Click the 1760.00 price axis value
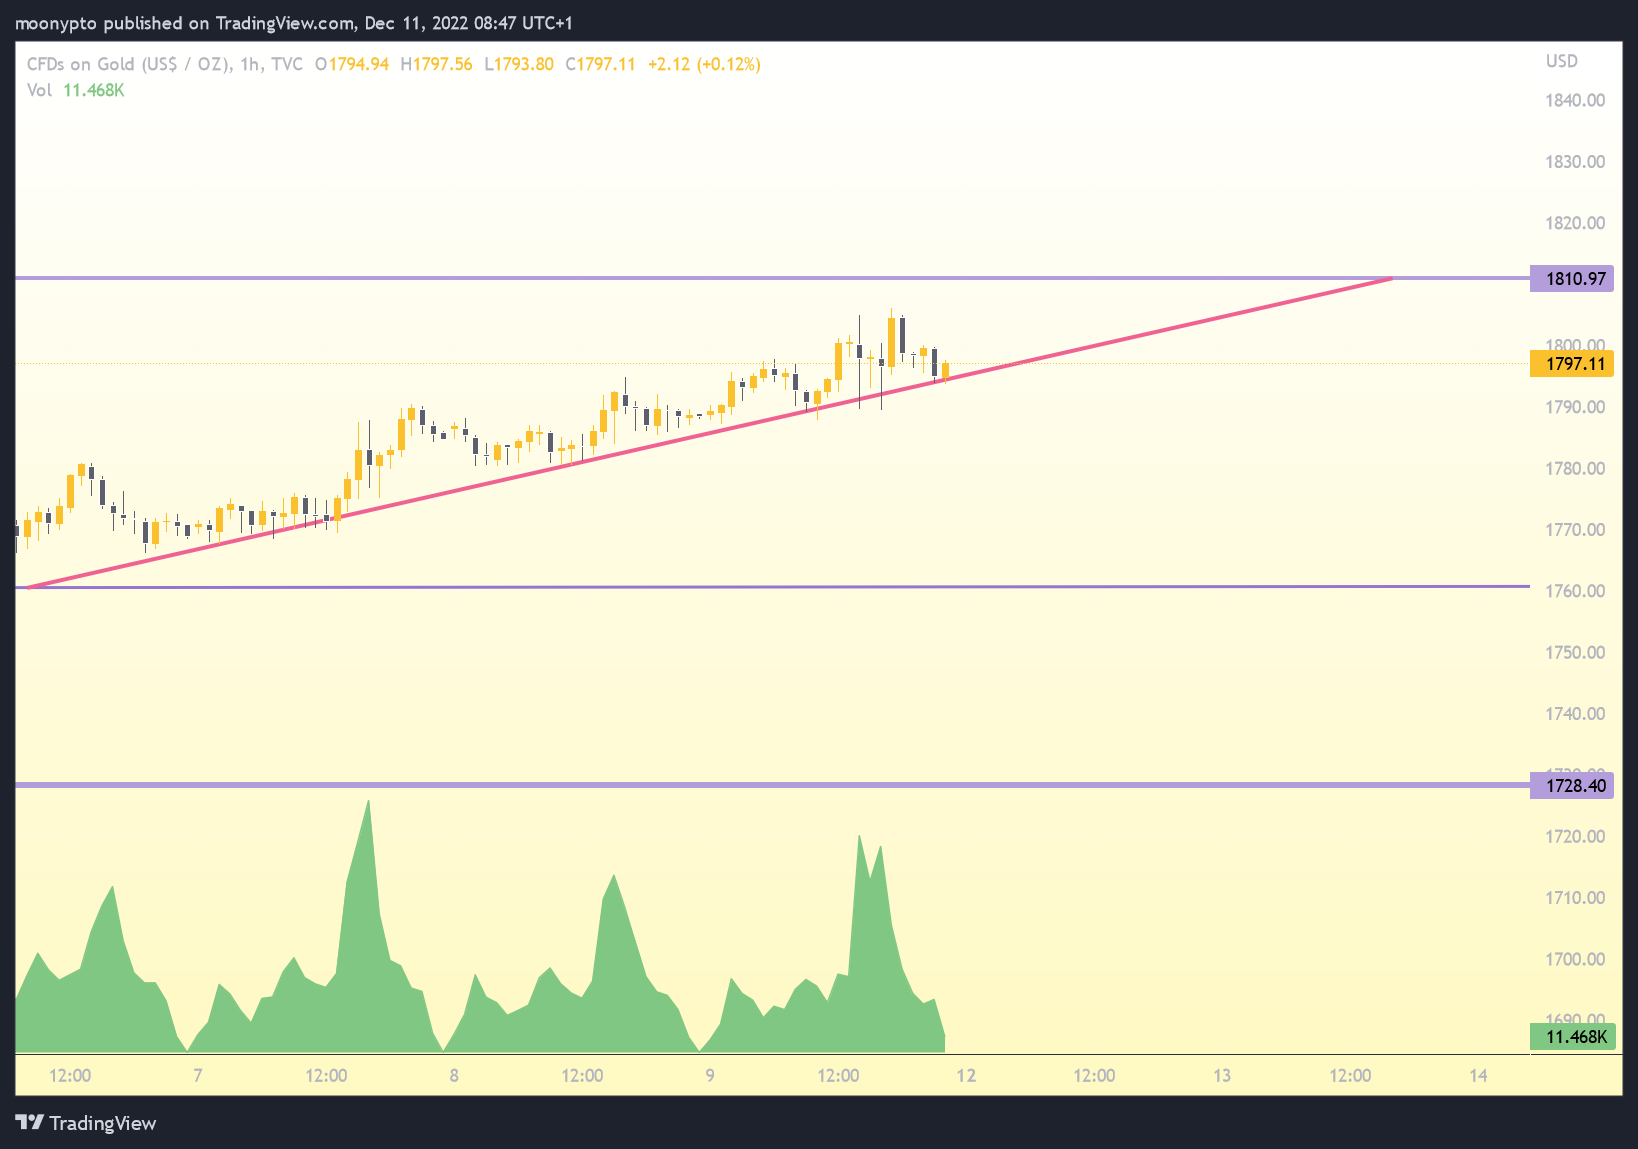1638x1149 pixels. point(1575,591)
